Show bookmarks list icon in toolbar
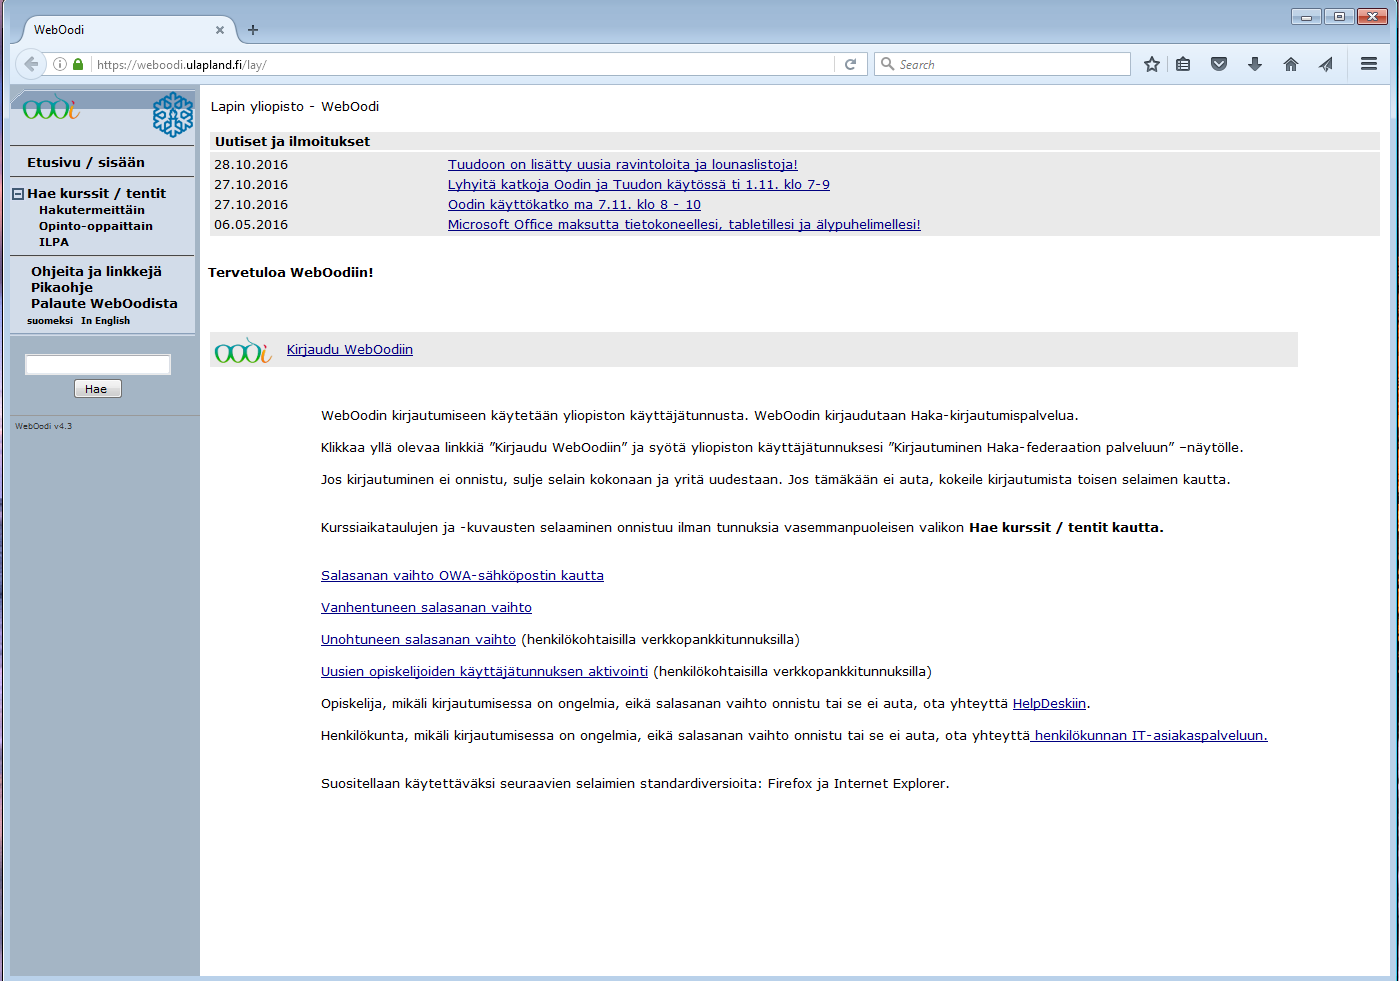 click(x=1183, y=64)
